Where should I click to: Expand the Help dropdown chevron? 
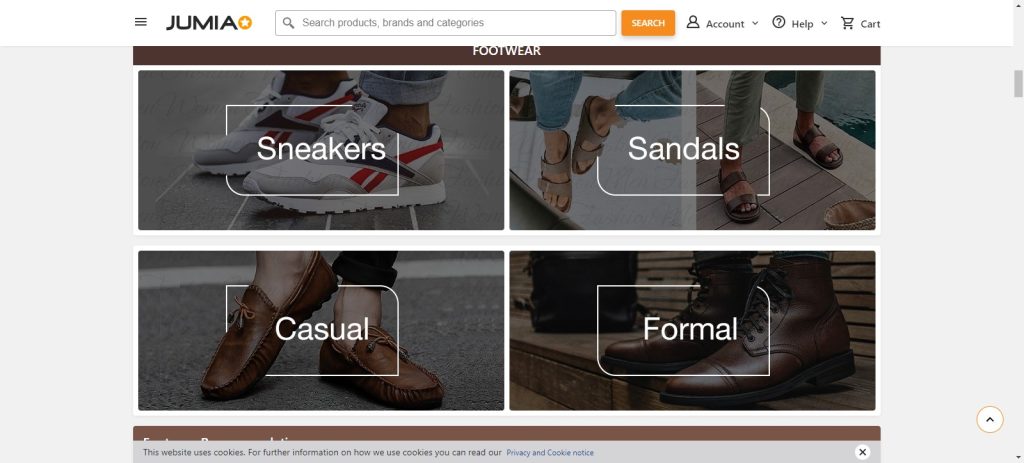point(824,23)
